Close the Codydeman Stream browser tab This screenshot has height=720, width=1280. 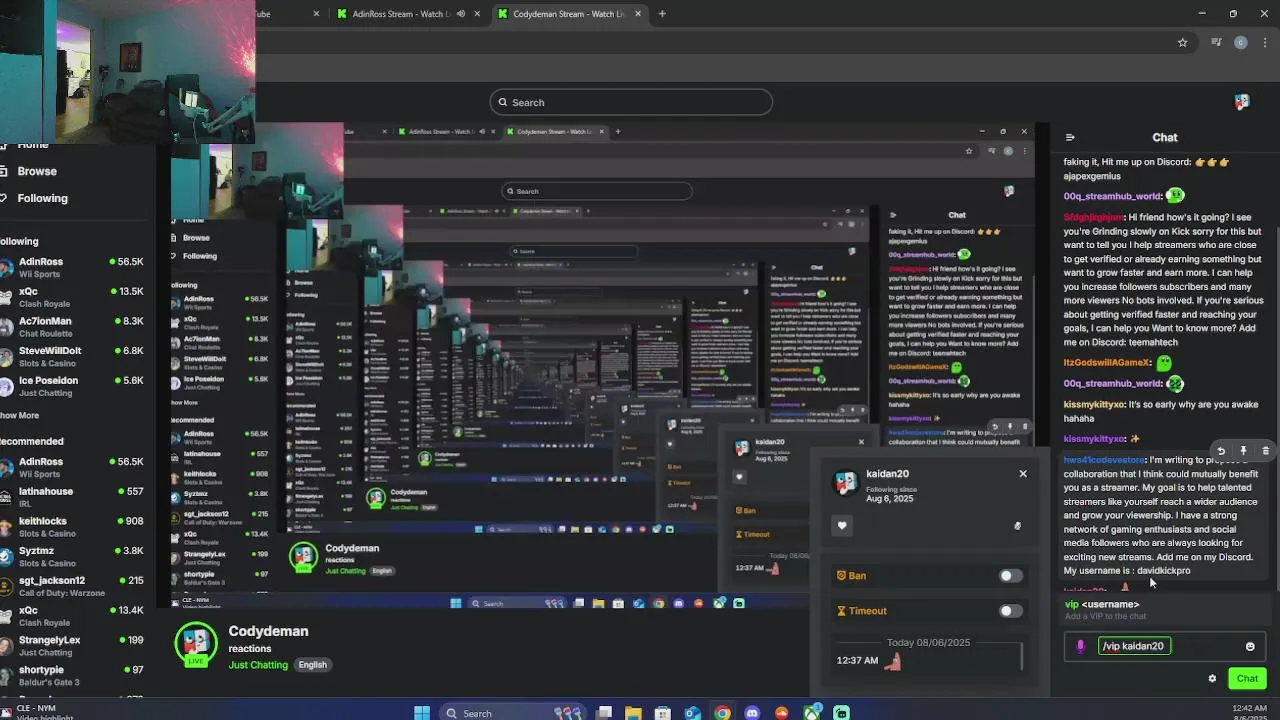(x=637, y=14)
